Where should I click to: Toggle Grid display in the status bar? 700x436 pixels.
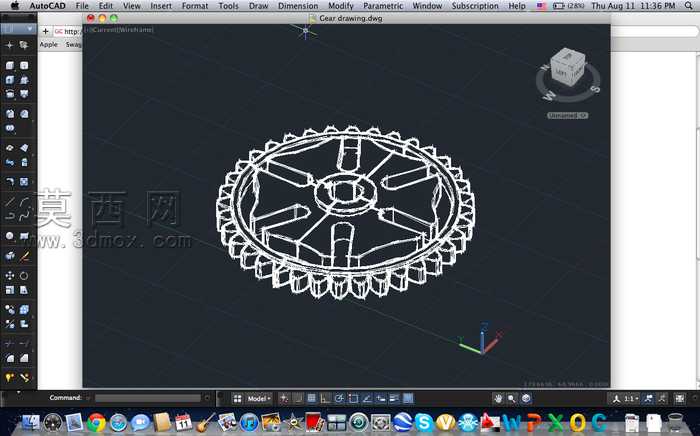pyautogui.click(x=312, y=399)
